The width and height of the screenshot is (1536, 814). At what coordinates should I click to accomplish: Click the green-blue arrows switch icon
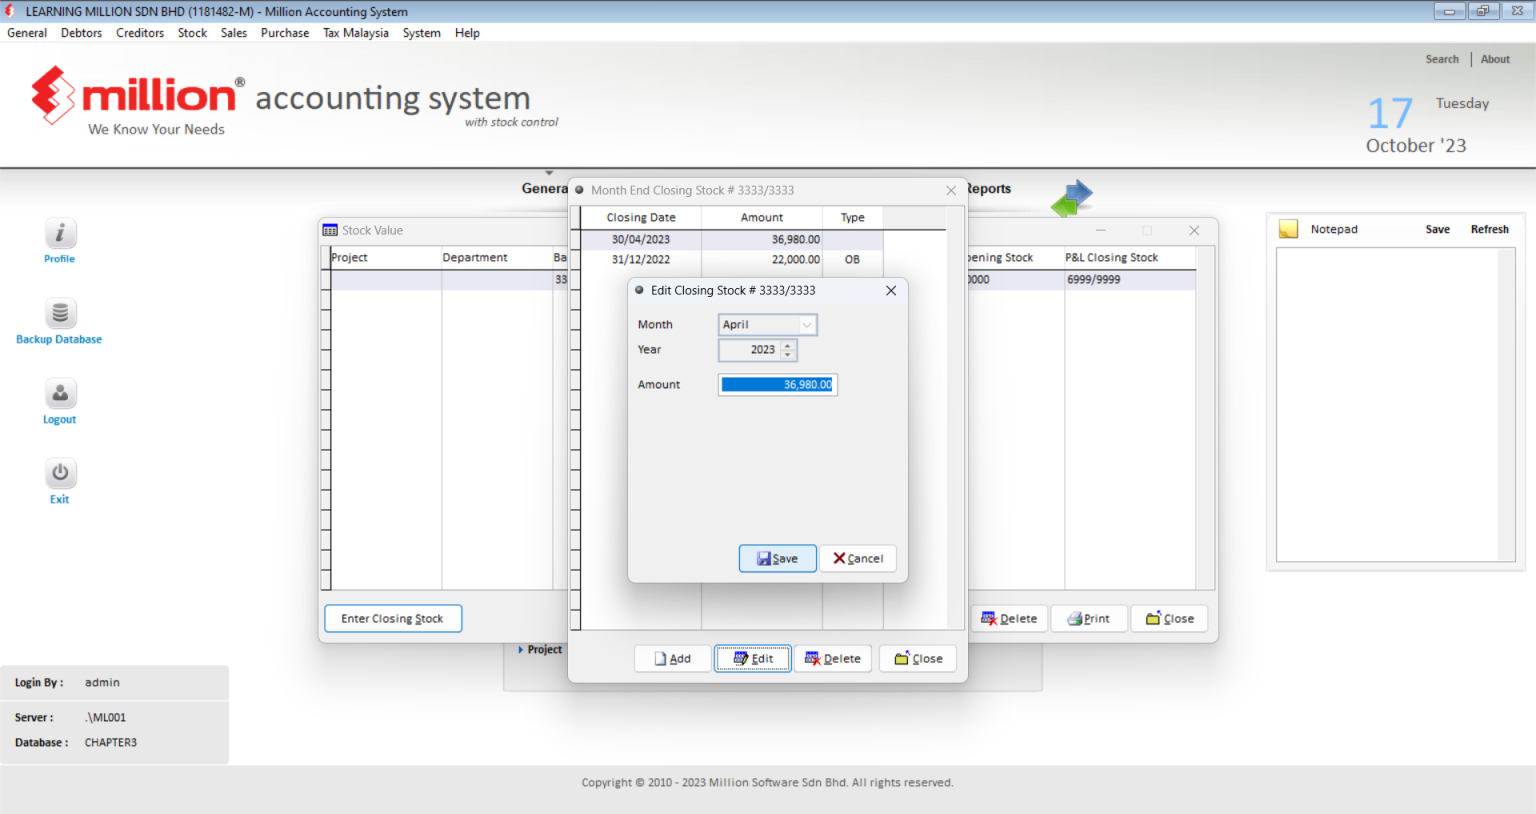[x=1072, y=197]
